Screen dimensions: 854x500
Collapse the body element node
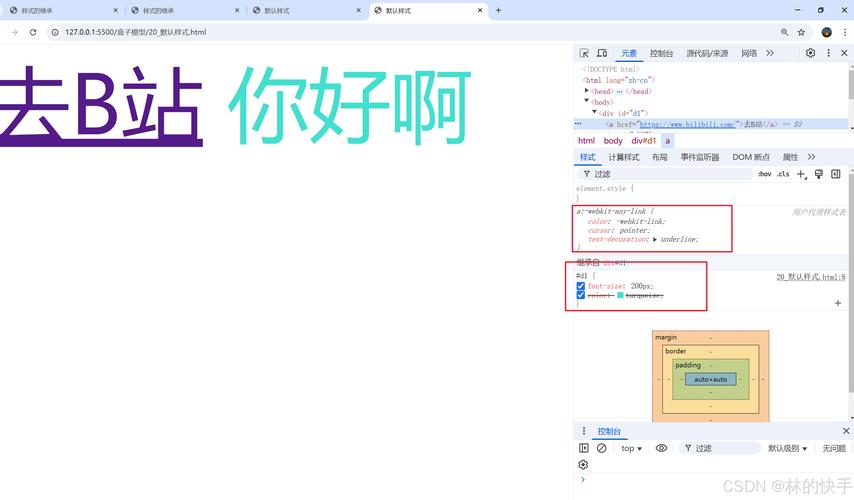tap(587, 101)
